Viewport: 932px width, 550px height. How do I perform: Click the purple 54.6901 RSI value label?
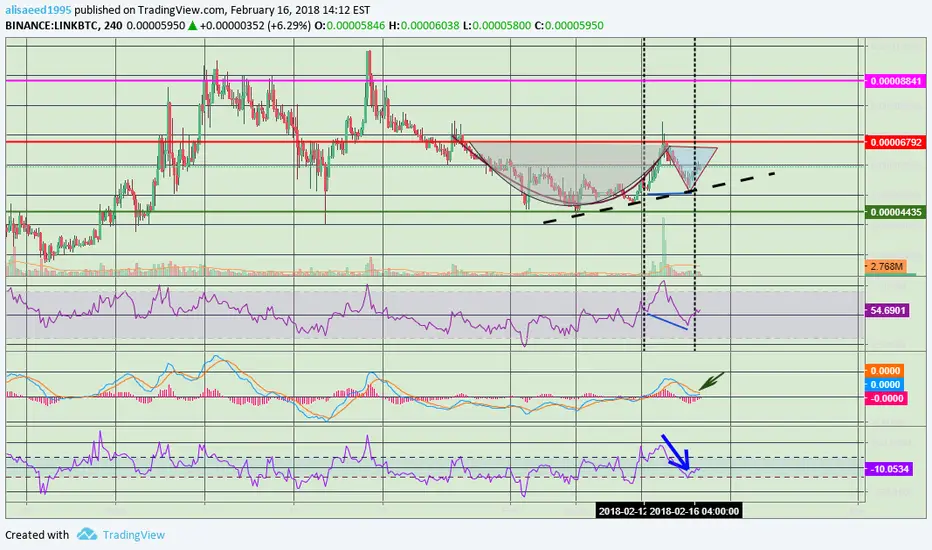[x=887, y=310]
